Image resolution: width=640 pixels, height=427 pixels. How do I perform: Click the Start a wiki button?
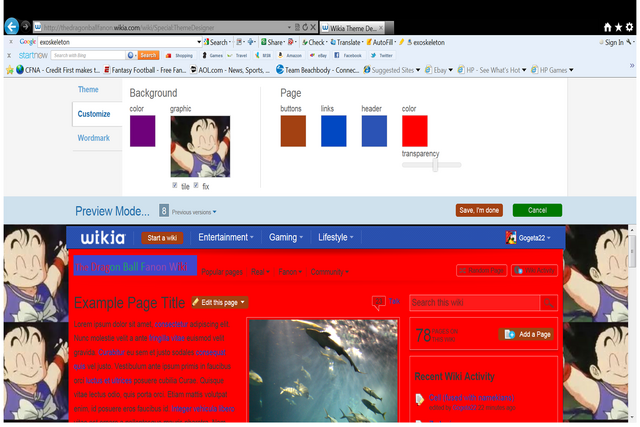tap(162, 238)
